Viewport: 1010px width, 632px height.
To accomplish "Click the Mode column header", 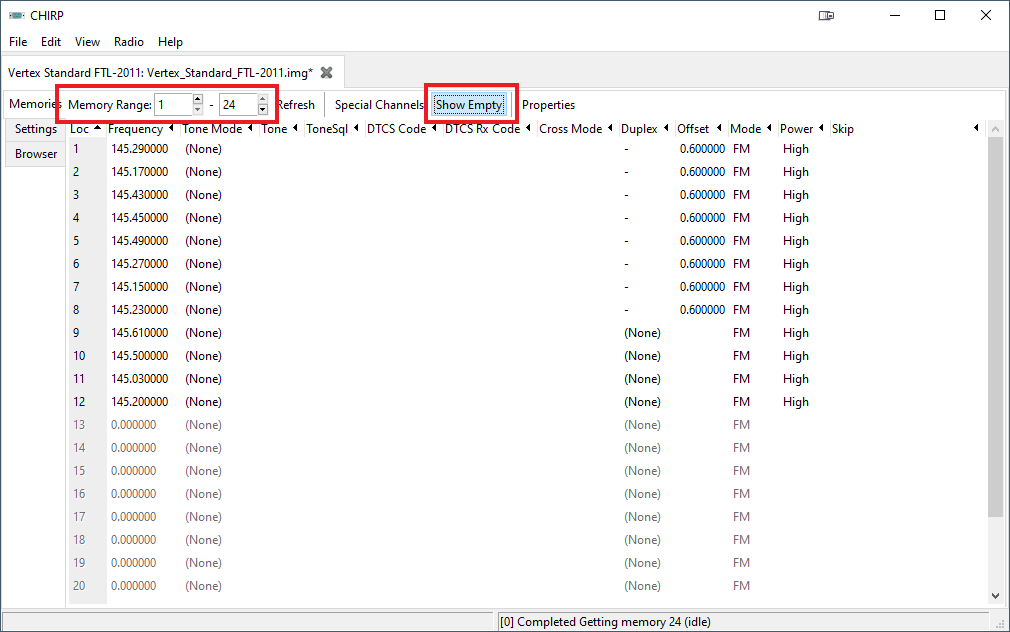I will point(751,129).
